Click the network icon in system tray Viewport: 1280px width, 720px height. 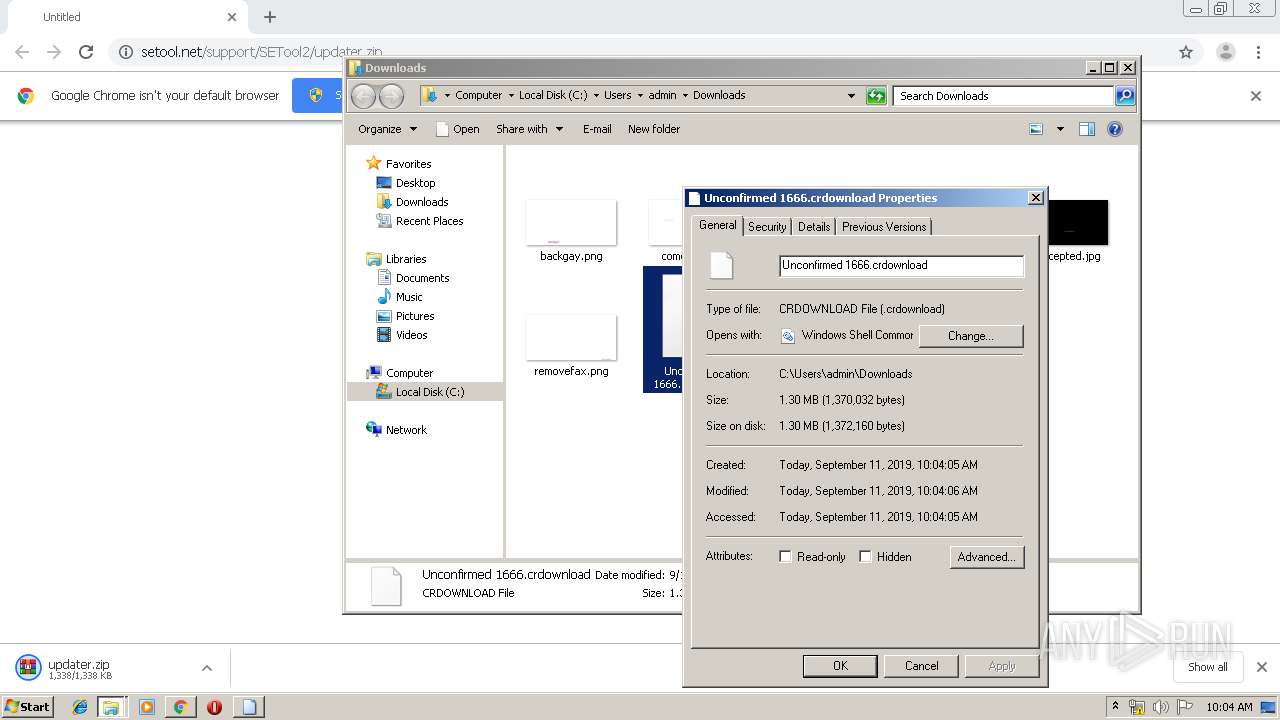[x=1137, y=707]
